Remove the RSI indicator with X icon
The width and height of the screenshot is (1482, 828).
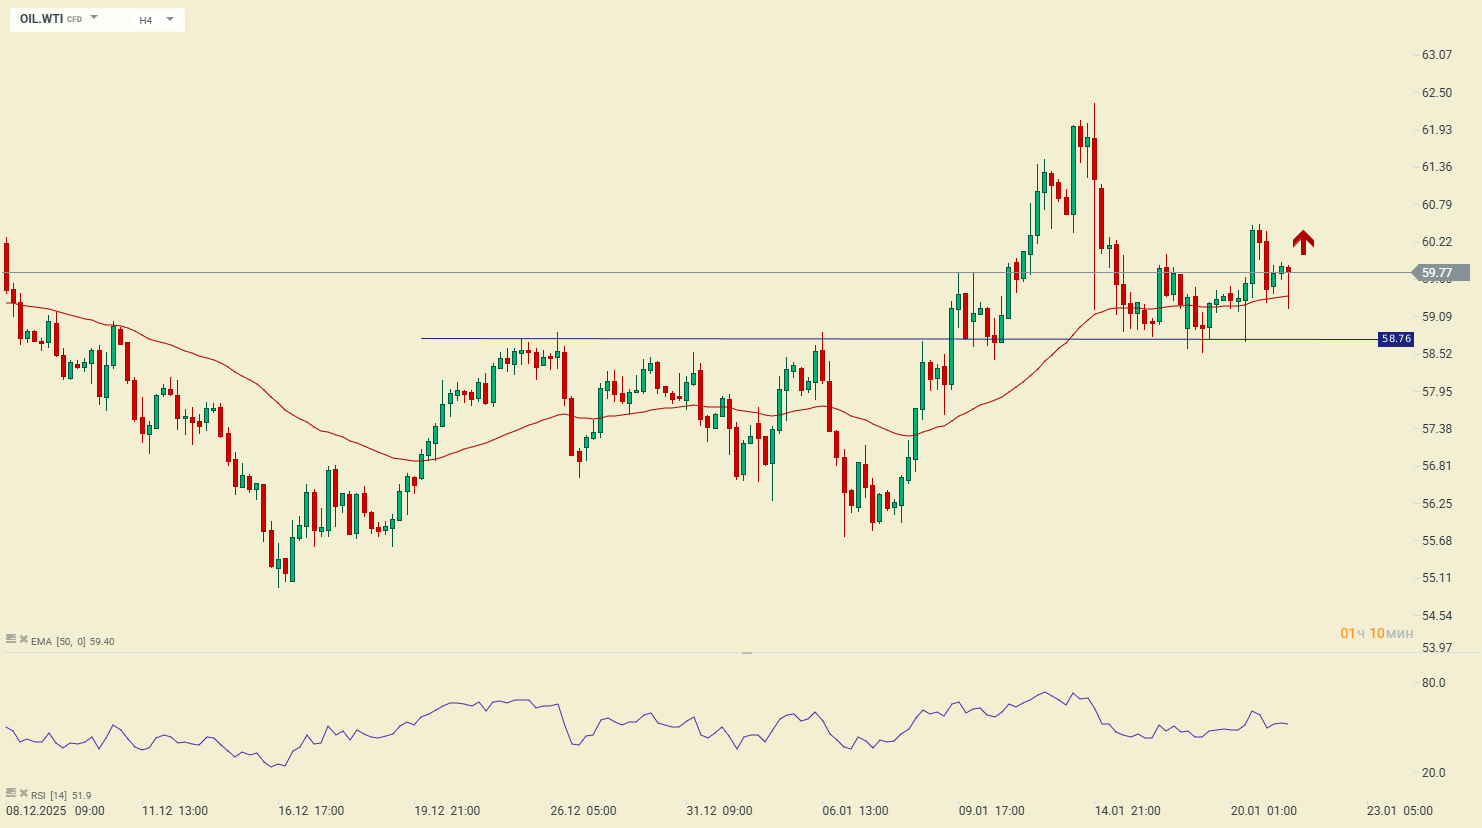point(23,793)
